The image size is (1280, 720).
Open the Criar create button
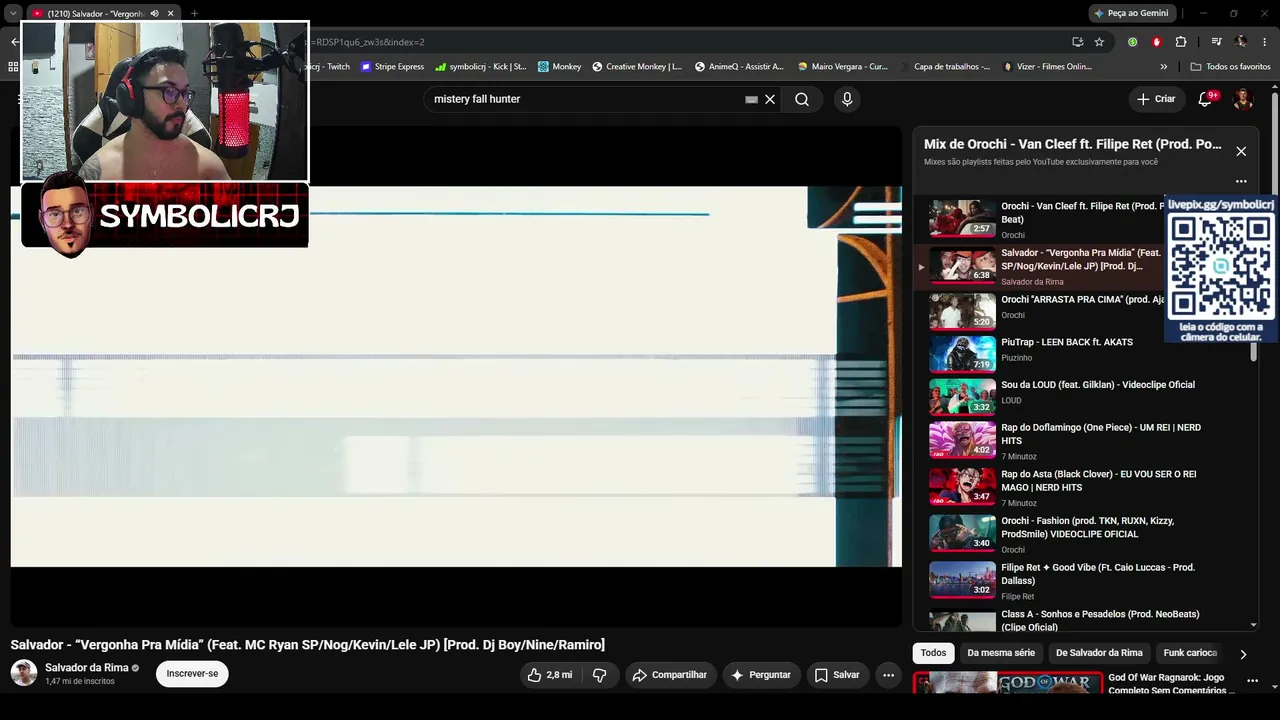1156,99
